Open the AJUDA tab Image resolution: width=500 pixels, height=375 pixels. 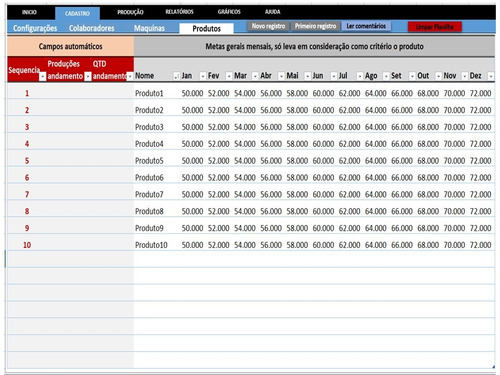pyautogui.click(x=272, y=12)
